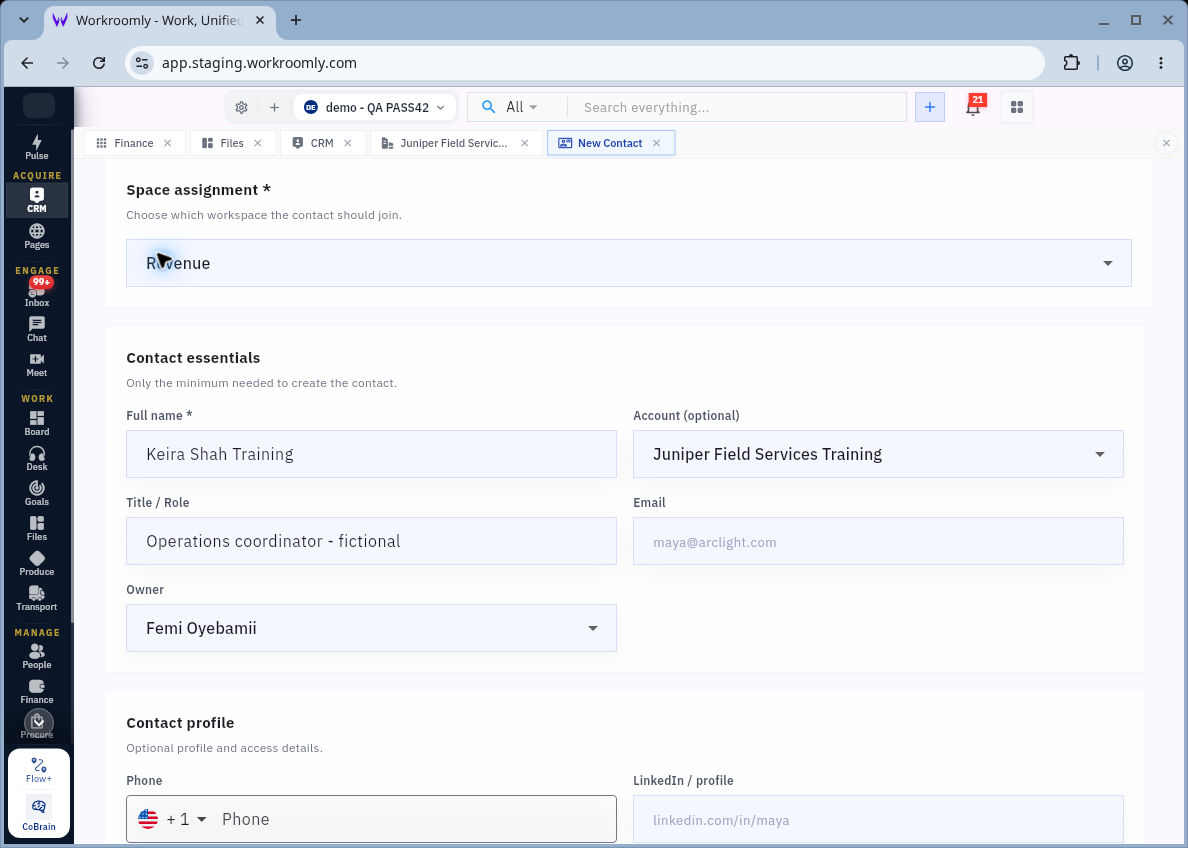Click the blue quick-create plus button
Screen dimensions: 1188x848
(930, 107)
